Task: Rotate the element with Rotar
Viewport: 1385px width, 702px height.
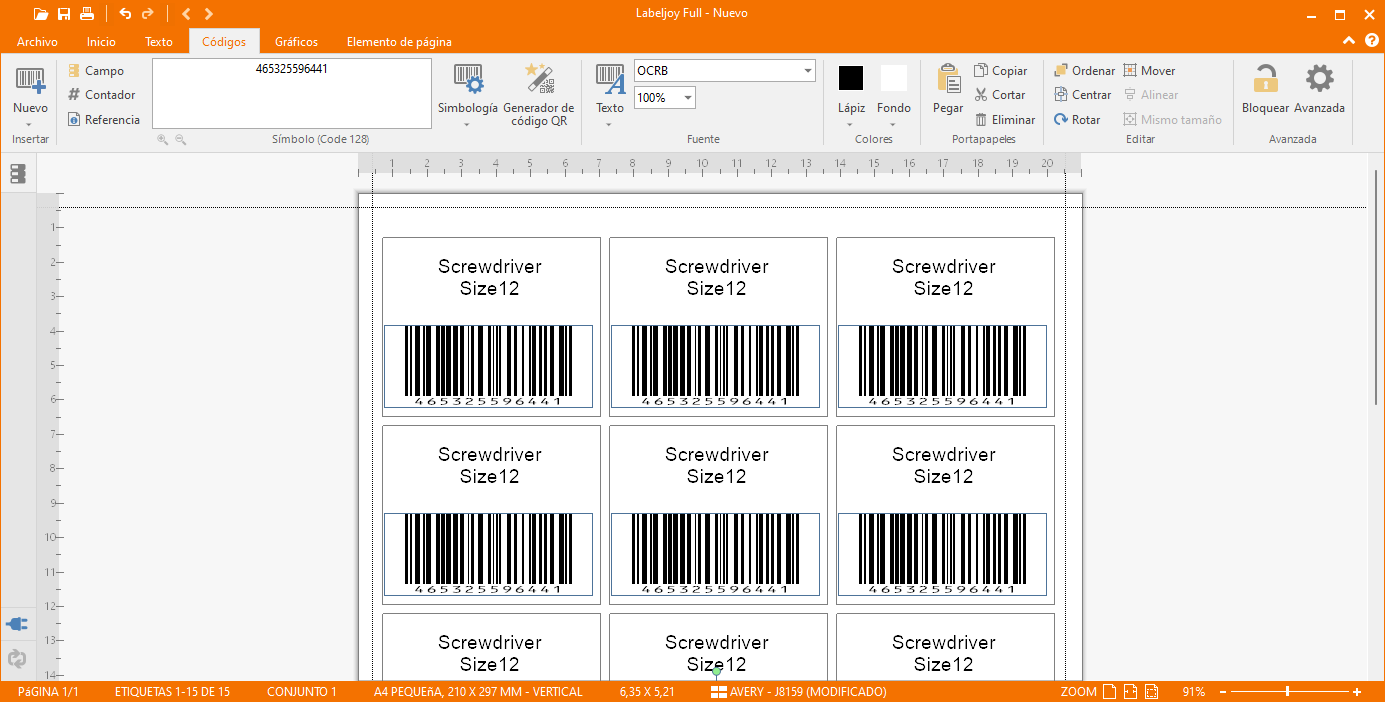Action: point(1077,120)
